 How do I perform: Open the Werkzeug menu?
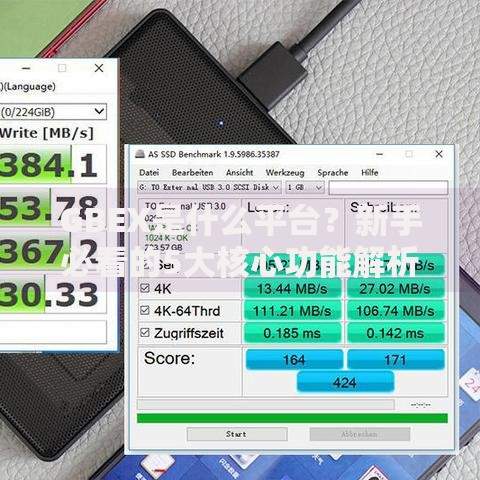coord(285,173)
